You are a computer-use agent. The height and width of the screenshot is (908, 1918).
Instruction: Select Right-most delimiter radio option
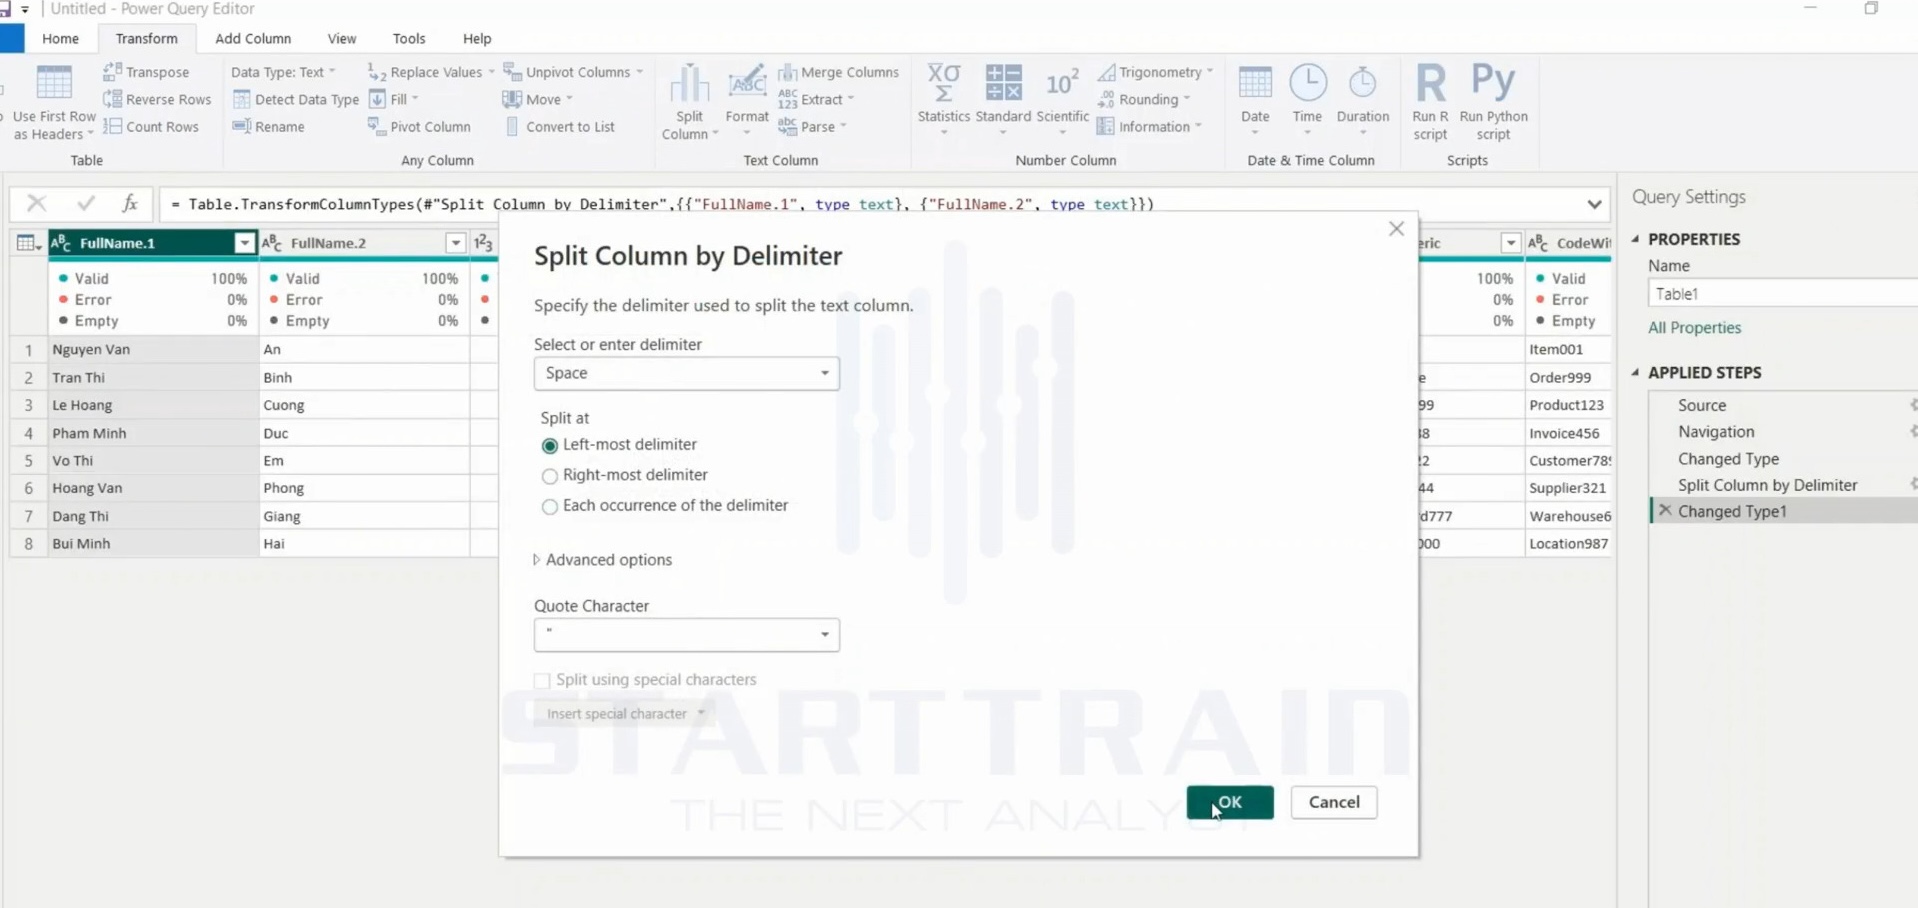tap(549, 476)
